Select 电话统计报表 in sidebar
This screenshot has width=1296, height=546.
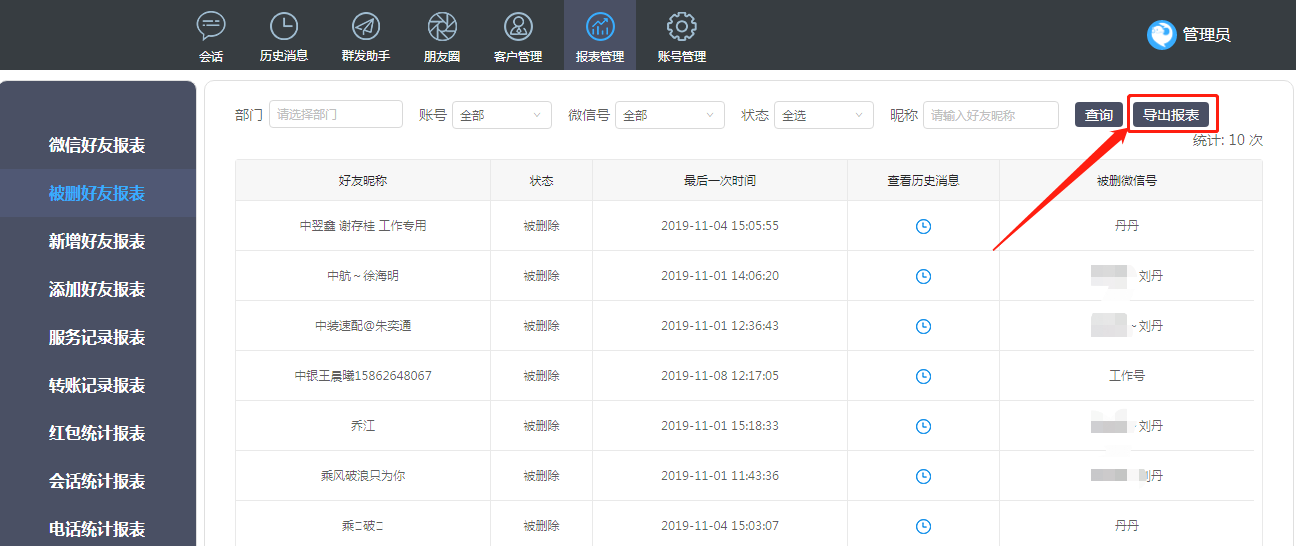[97, 528]
